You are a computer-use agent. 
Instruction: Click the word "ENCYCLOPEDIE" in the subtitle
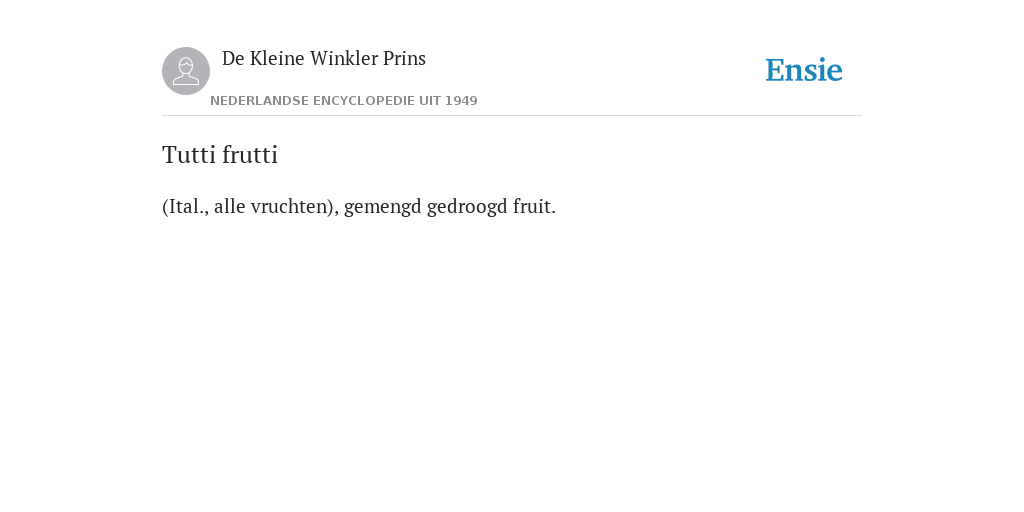tap(364, 101)
